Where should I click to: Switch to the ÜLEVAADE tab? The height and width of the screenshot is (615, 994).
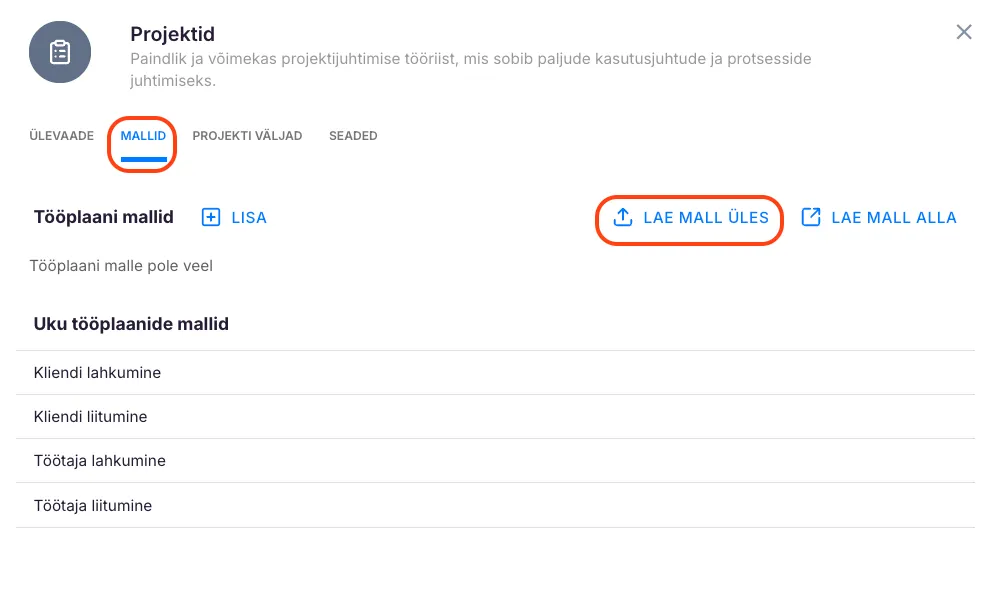[61, 136]
